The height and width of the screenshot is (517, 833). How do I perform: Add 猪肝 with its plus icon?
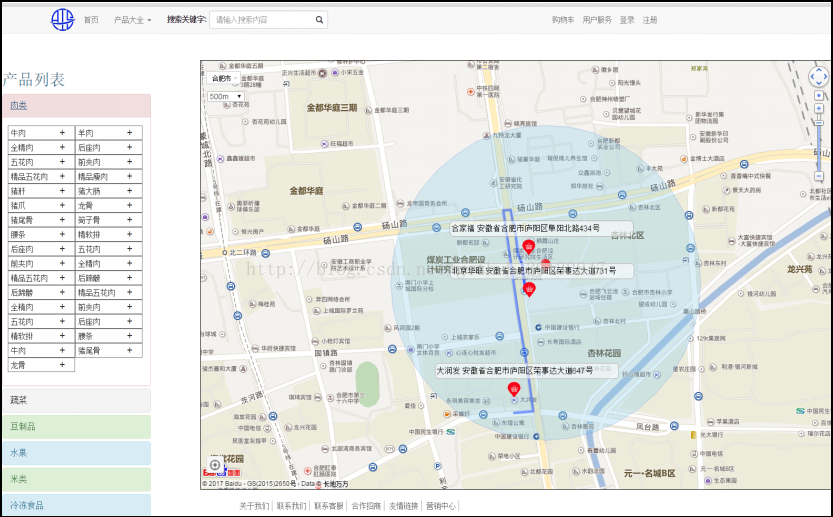point(62,191)
